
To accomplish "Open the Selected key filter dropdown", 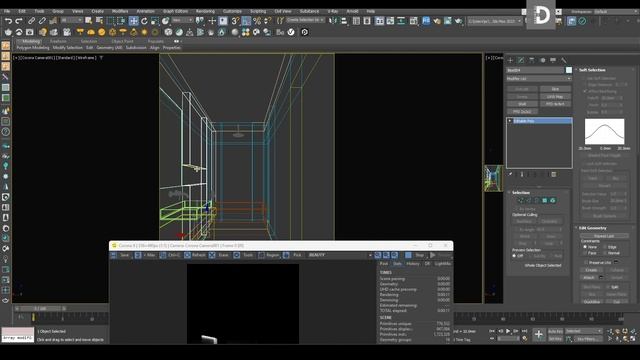I will [583, 331].
